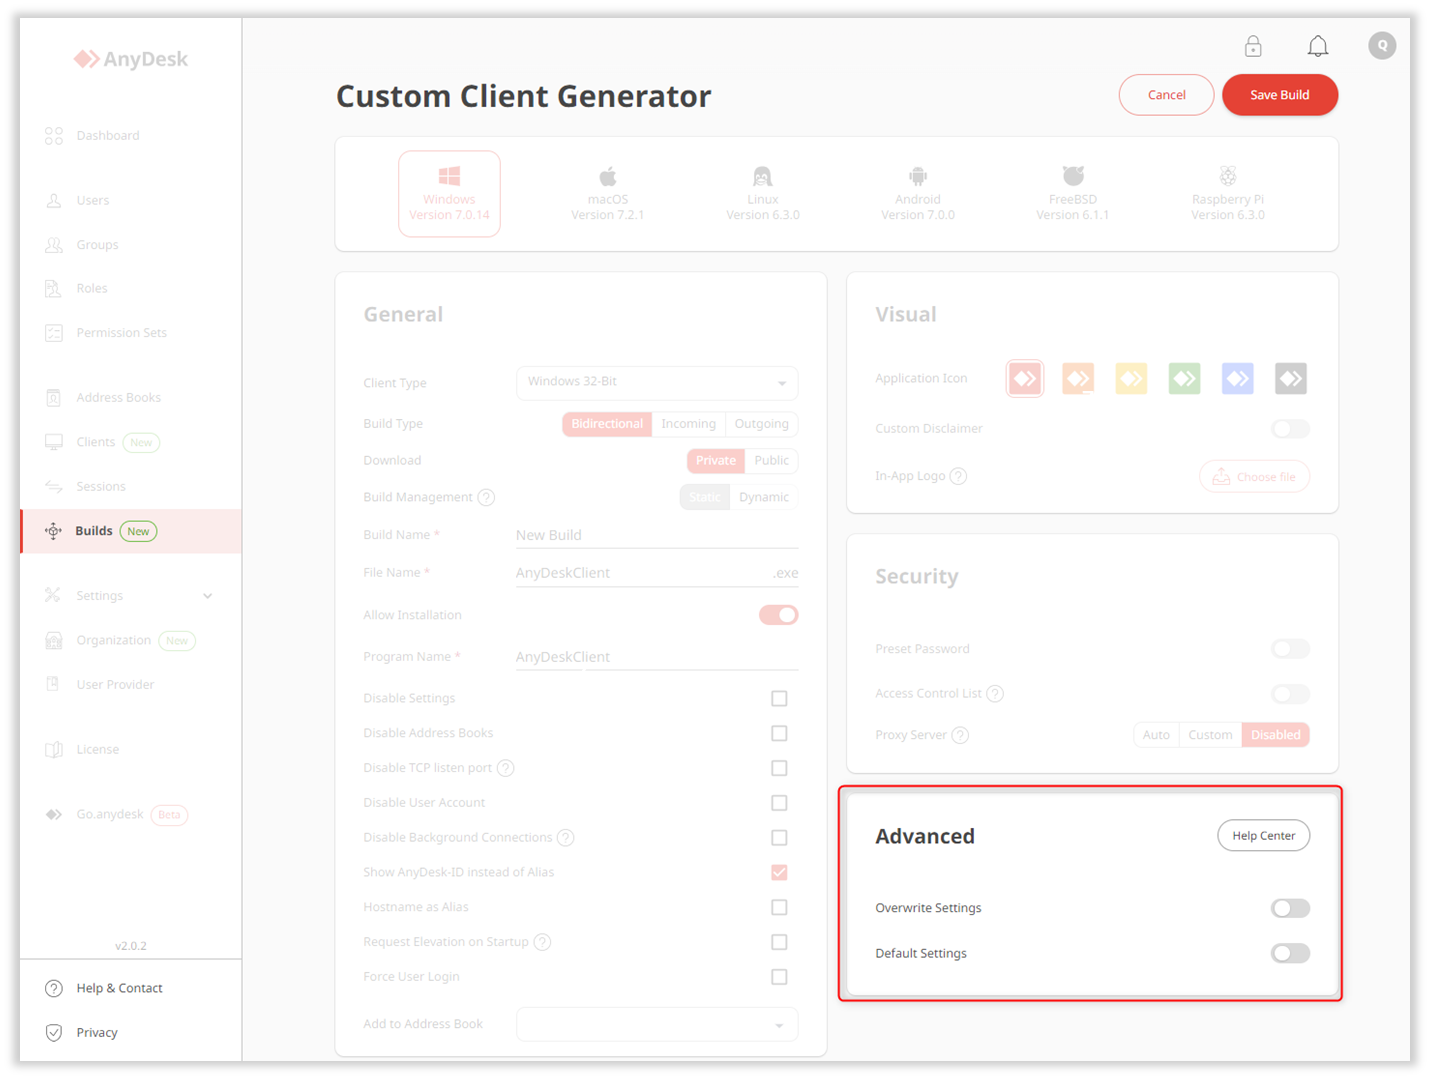The image size is (1430, 1079).
Task: Click help icon beside In-App Logo
Action: [x=958, y=476]
